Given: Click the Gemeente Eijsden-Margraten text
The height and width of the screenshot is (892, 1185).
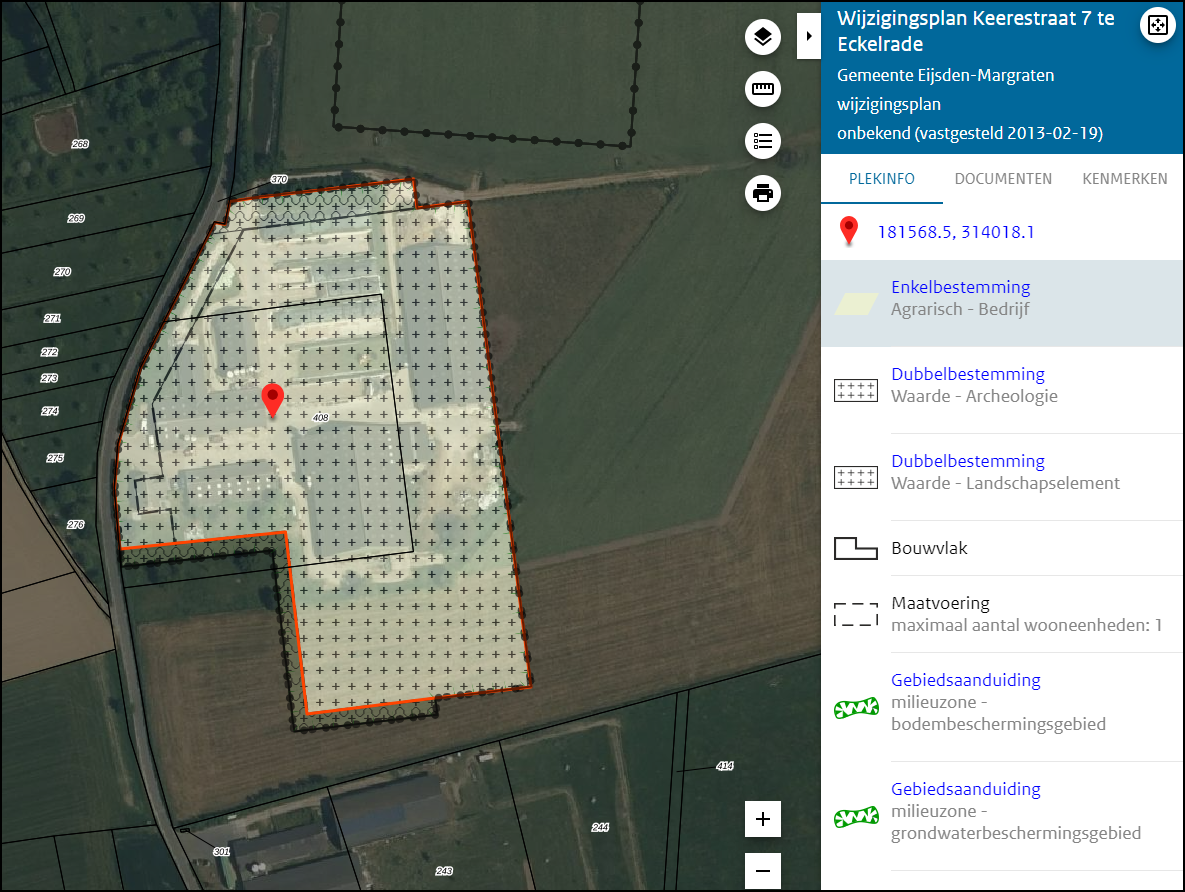Looking at the screenshot, I should 945,76.
